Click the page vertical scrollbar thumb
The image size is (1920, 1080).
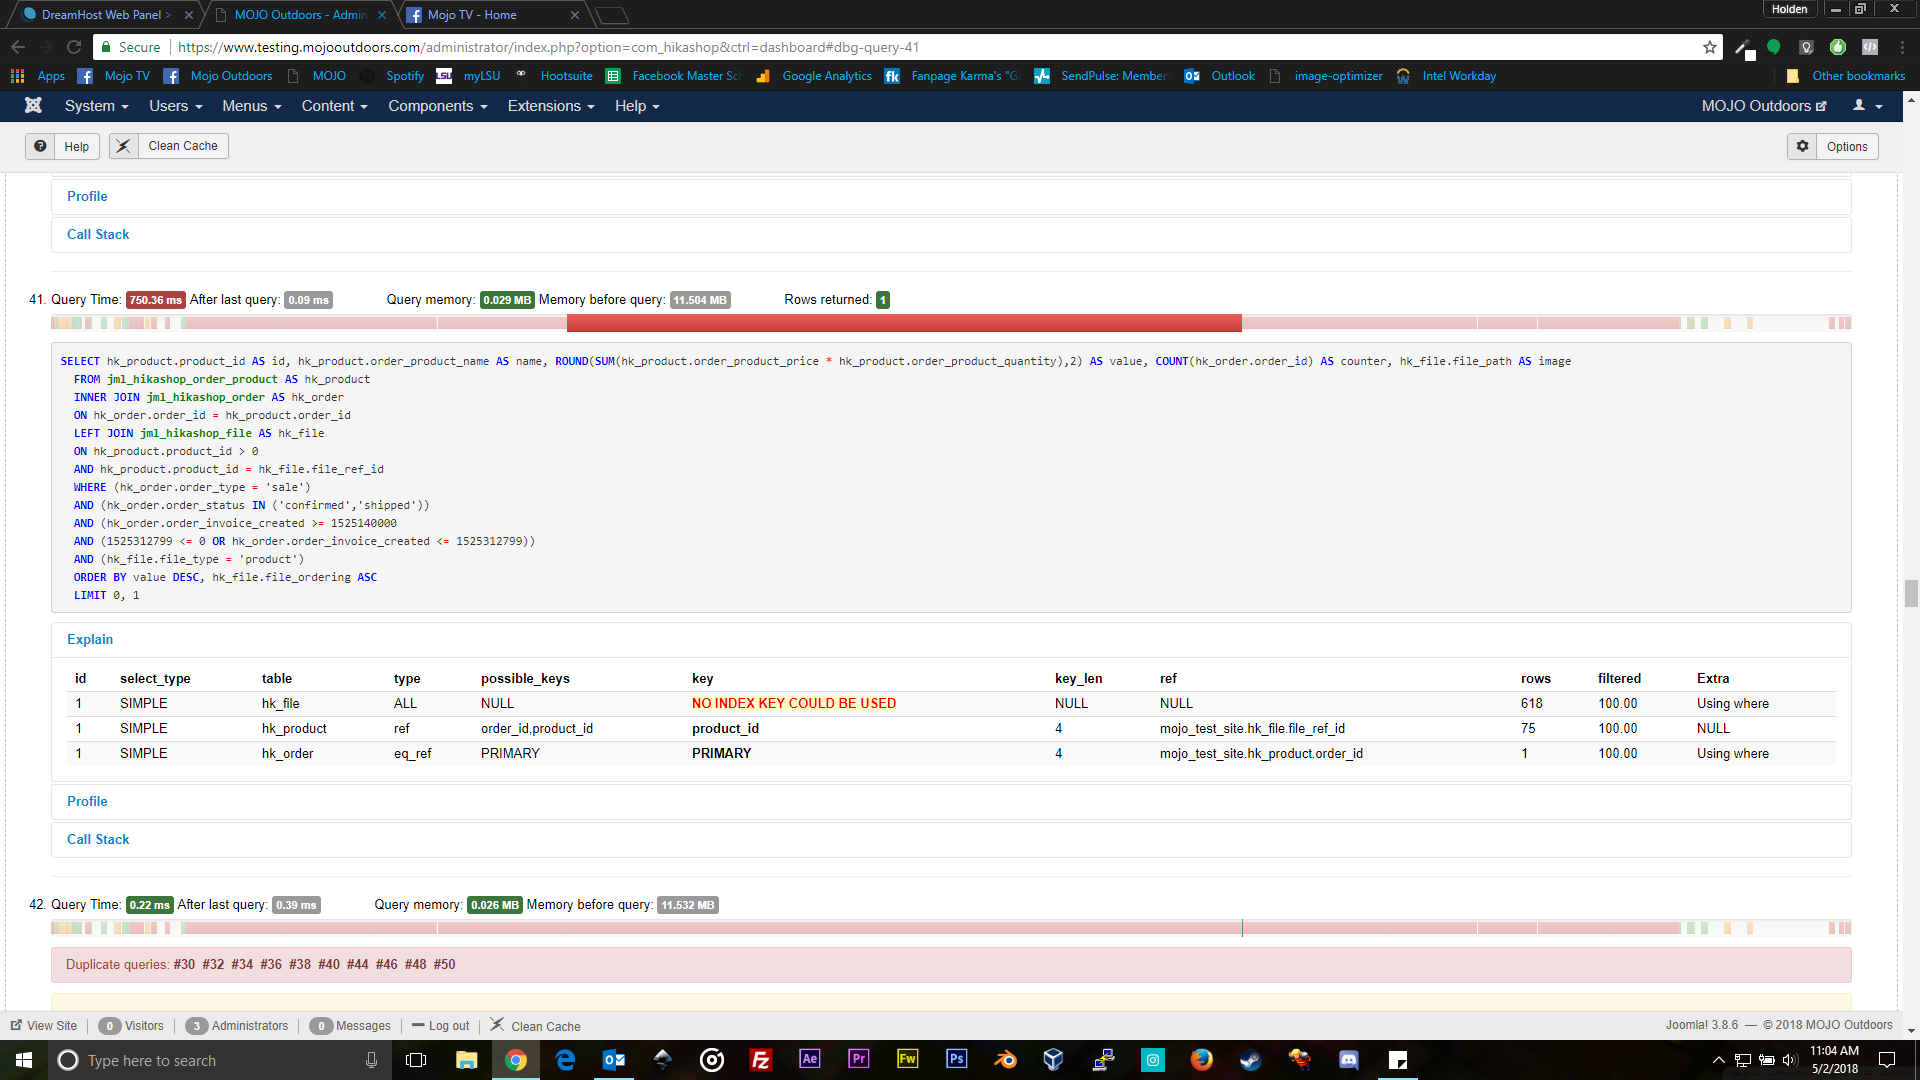(x=1911, y=593)
